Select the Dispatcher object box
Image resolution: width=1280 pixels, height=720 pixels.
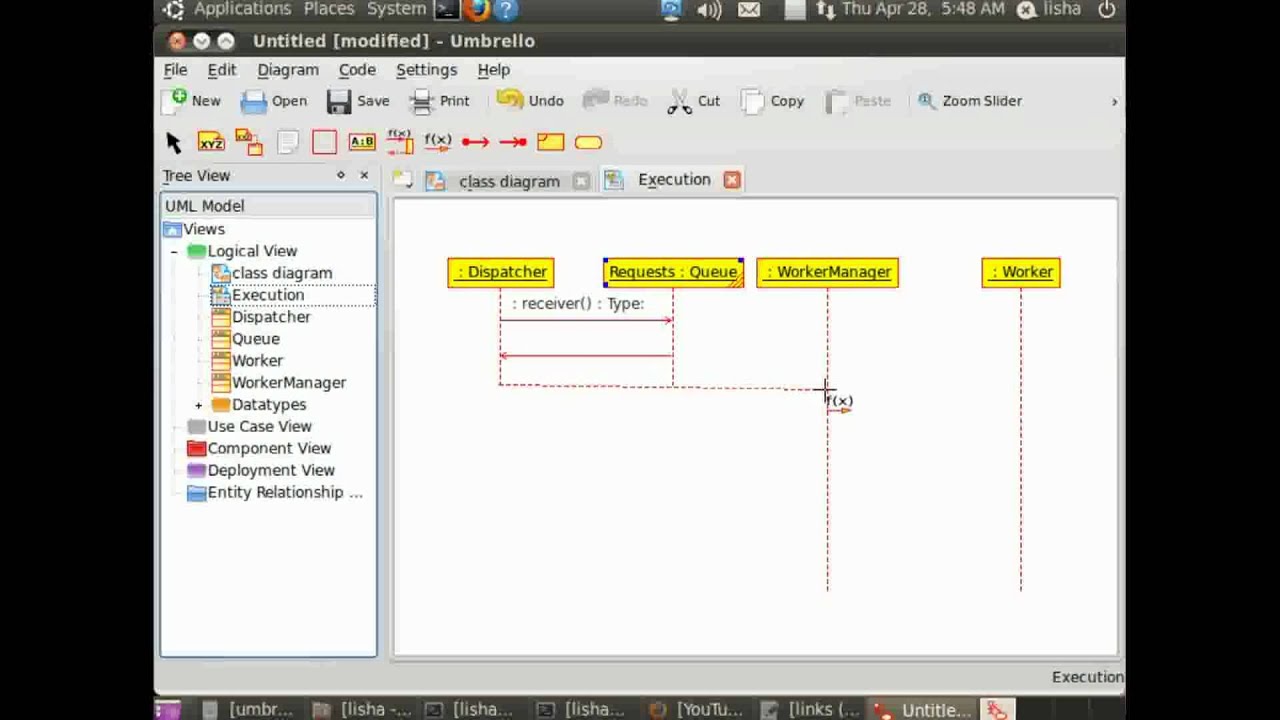pyautogui.click(x=500, y=272)
